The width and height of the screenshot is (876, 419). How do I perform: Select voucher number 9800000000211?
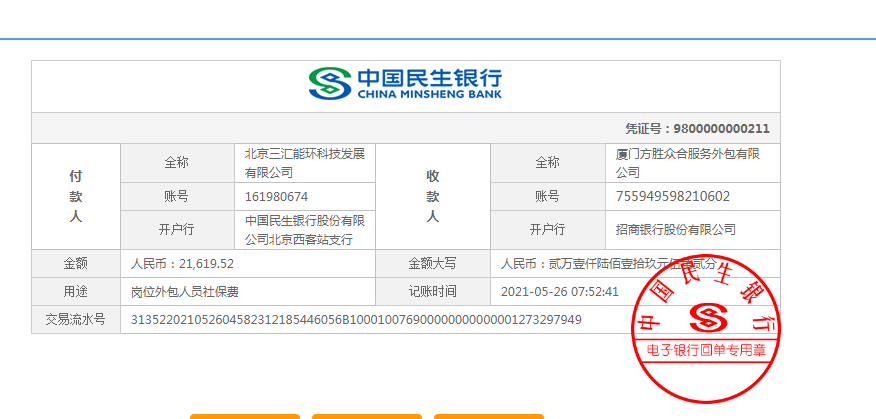(x=721, y=129)
